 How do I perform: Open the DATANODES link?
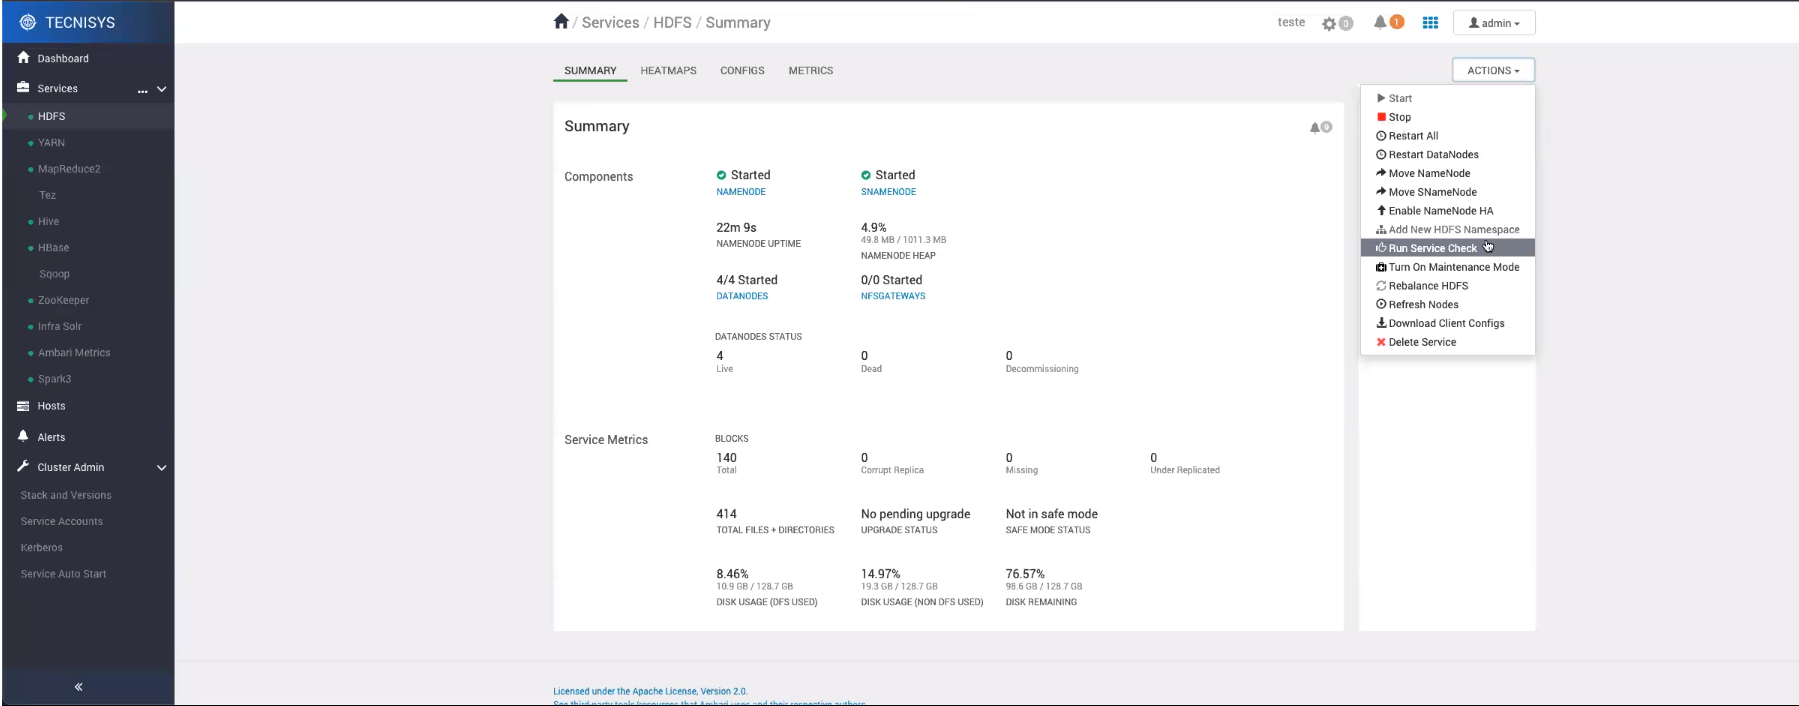point(742,296)
